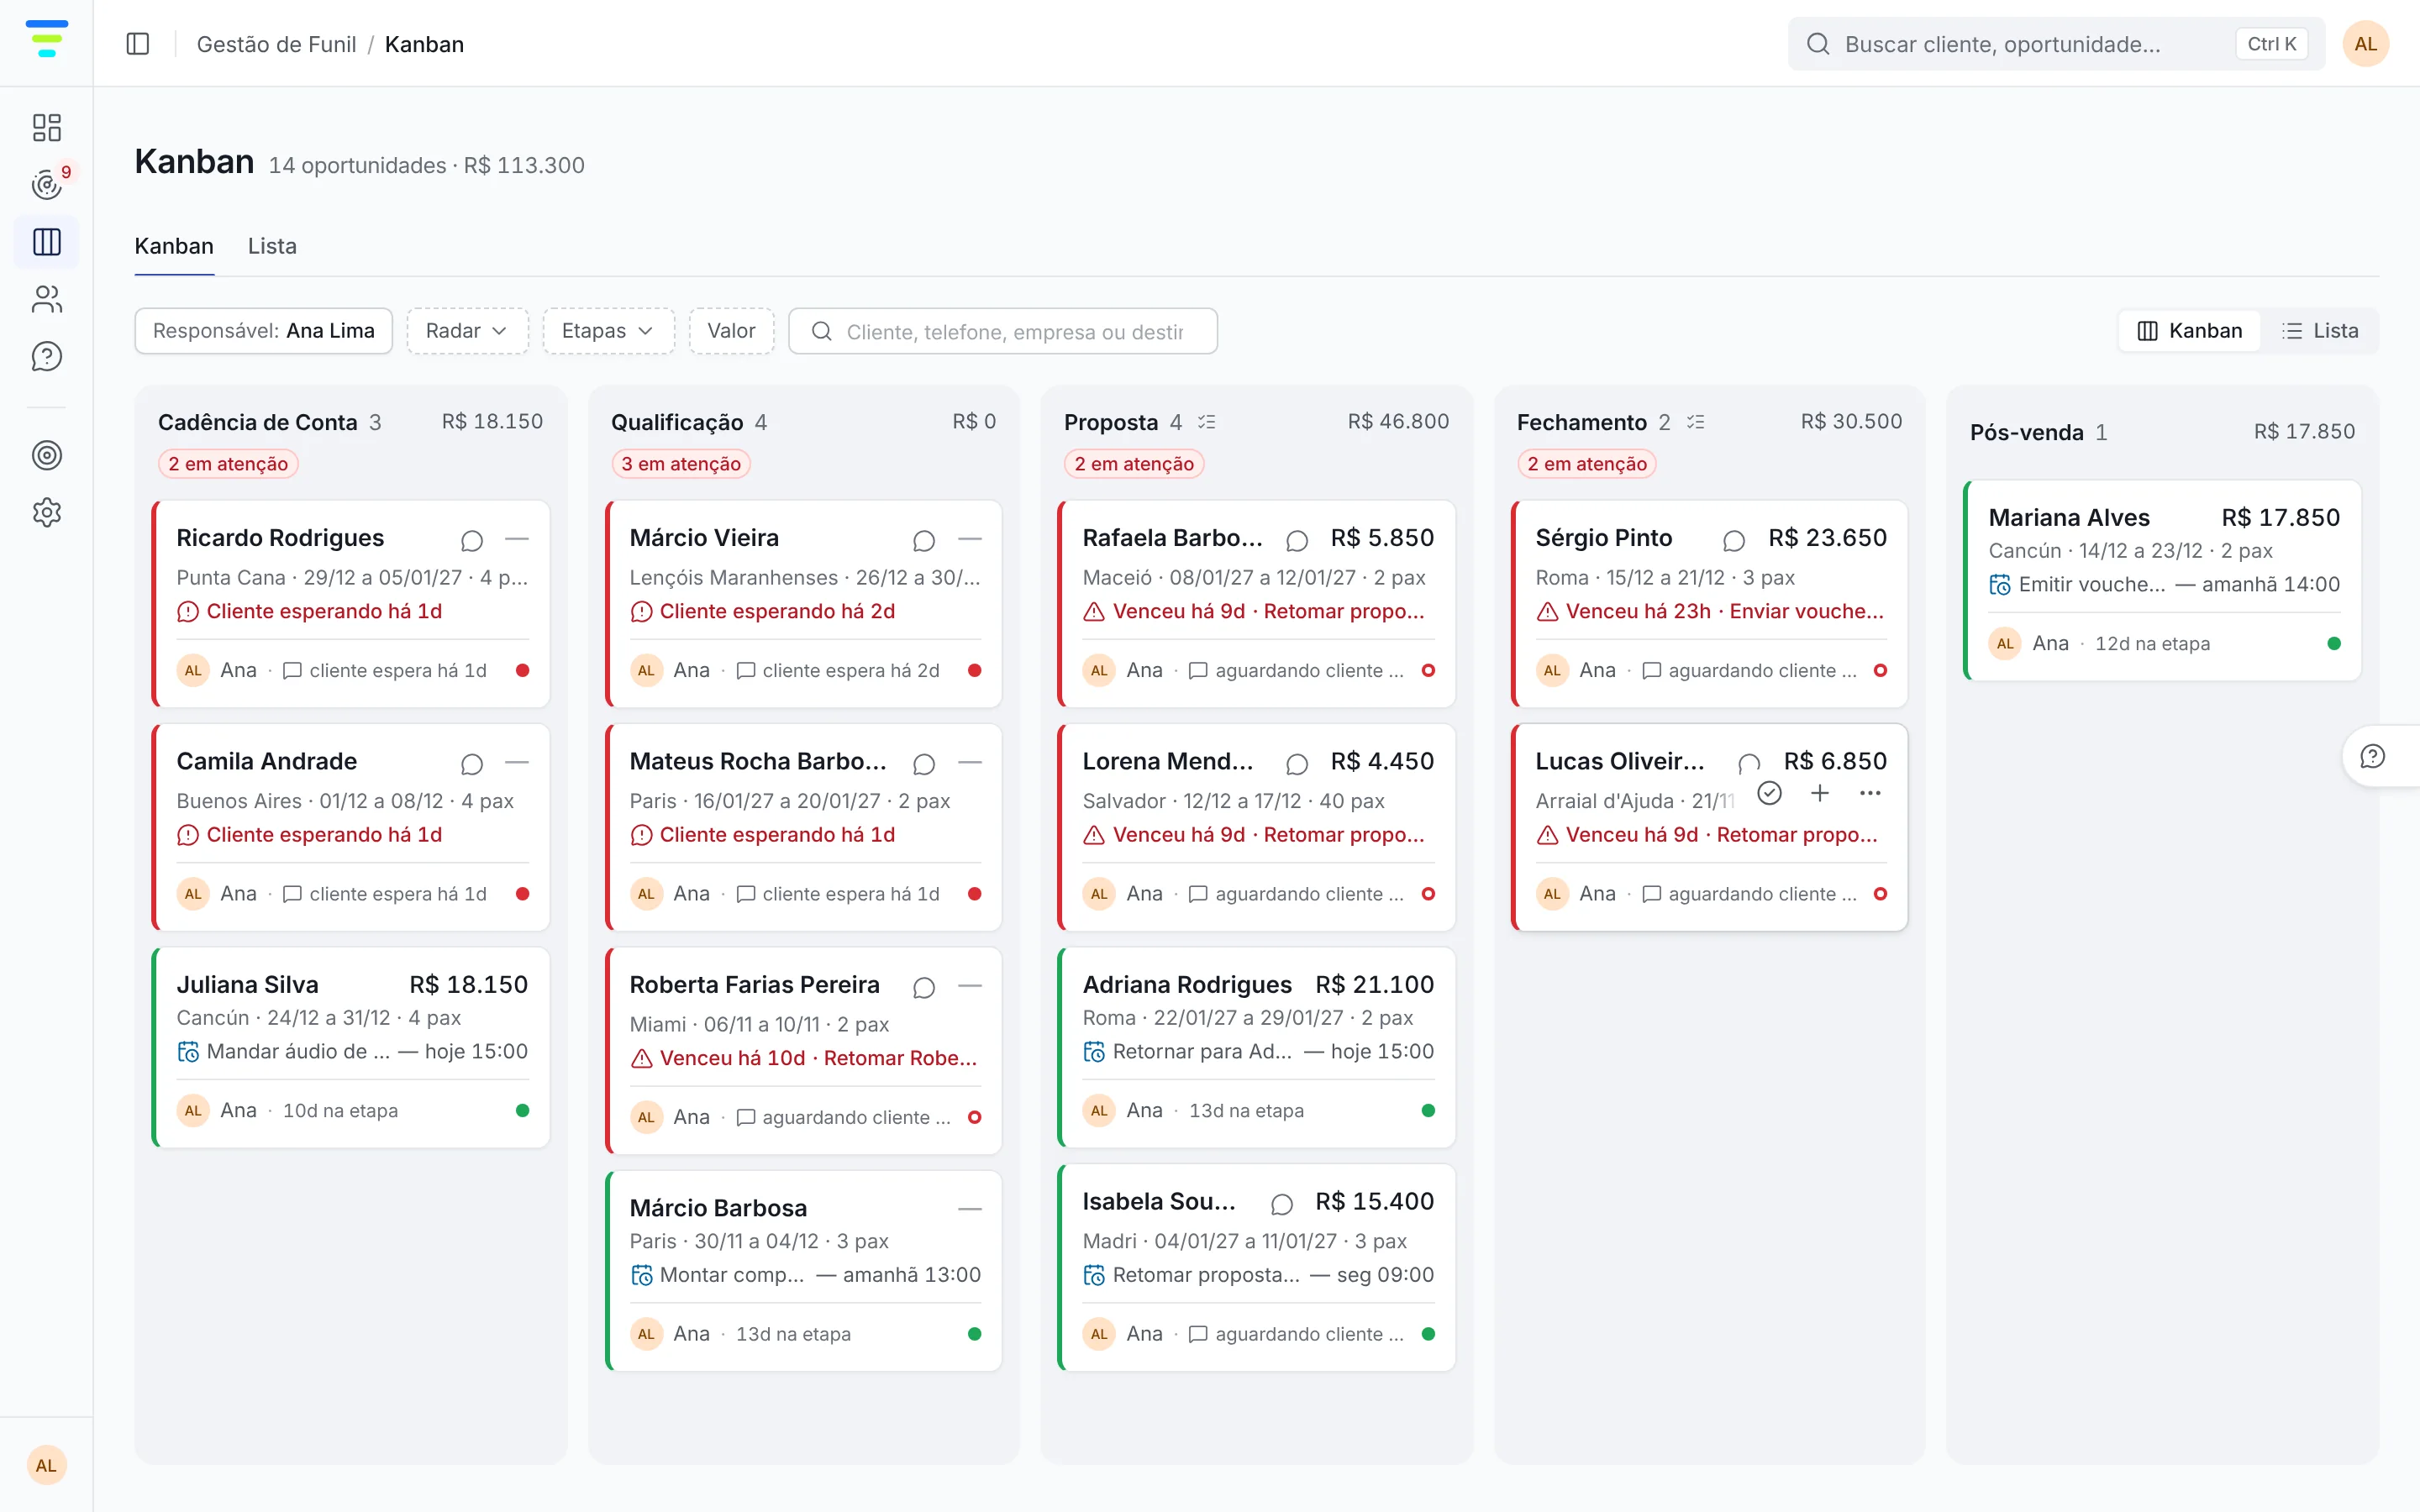Open the help chat icon in sidebar
The width and height of the screenshot is (2420, 1512).
47,356
